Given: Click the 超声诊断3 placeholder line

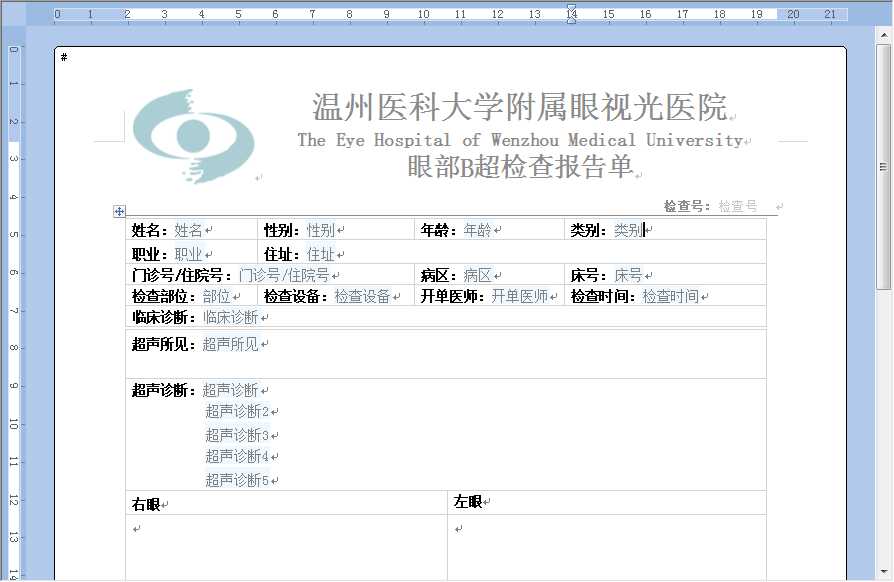Looking at the screenshot, I should (x=237, y=436).
